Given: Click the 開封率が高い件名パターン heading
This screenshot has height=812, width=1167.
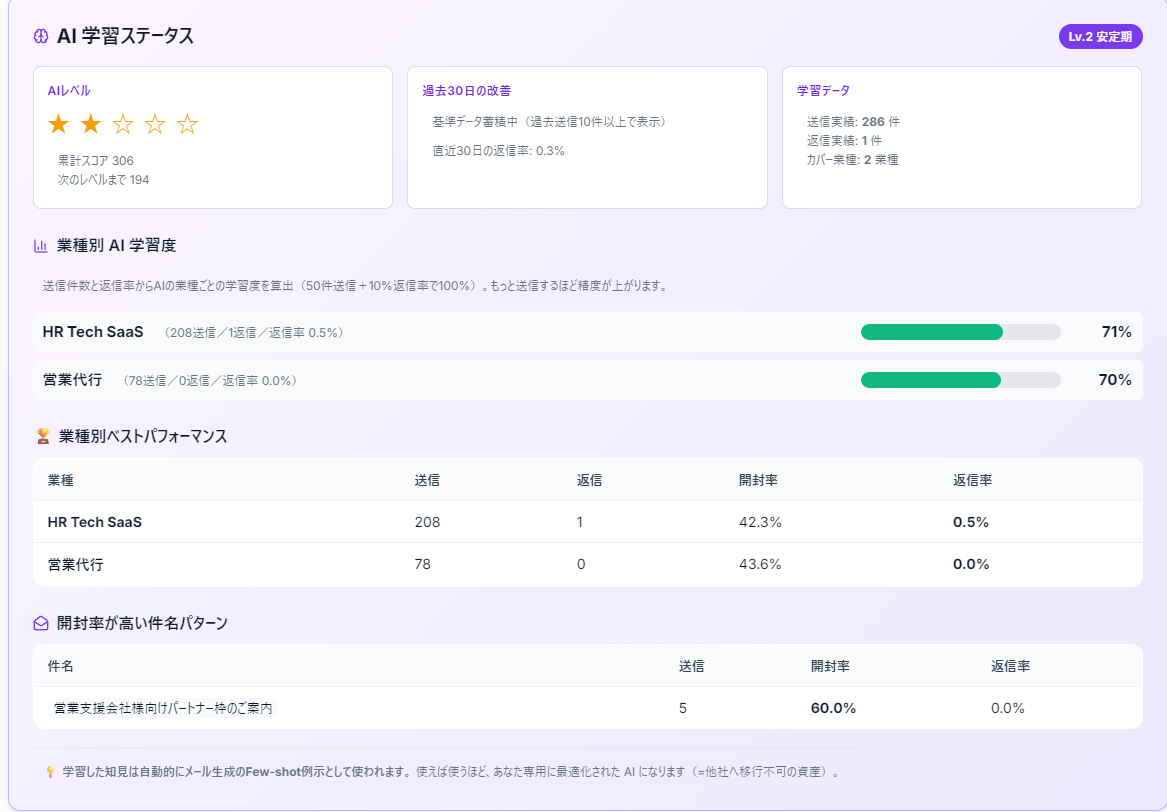Looking at the screenshot, I should 142,624.
